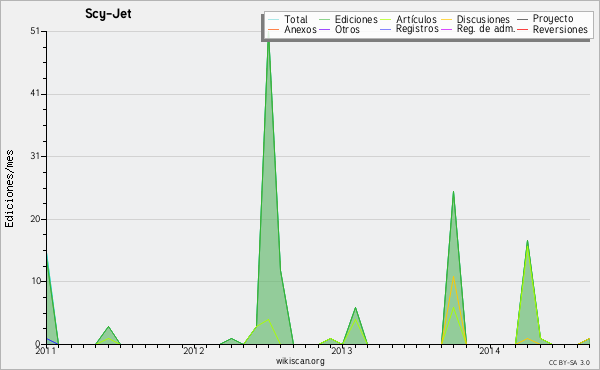Click the cyan Total line swatch in legend
Screen dimensions: 600x370
coord(274,19)
